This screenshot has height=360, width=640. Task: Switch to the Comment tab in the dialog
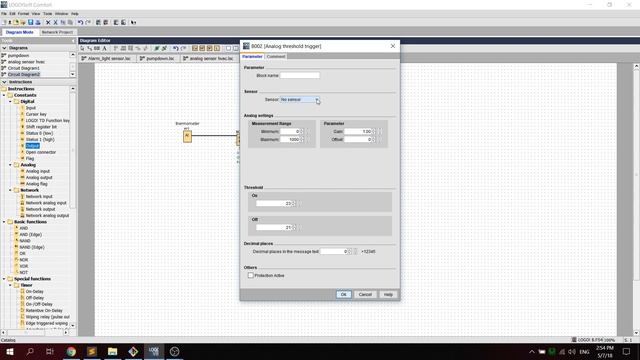(276, 57)
